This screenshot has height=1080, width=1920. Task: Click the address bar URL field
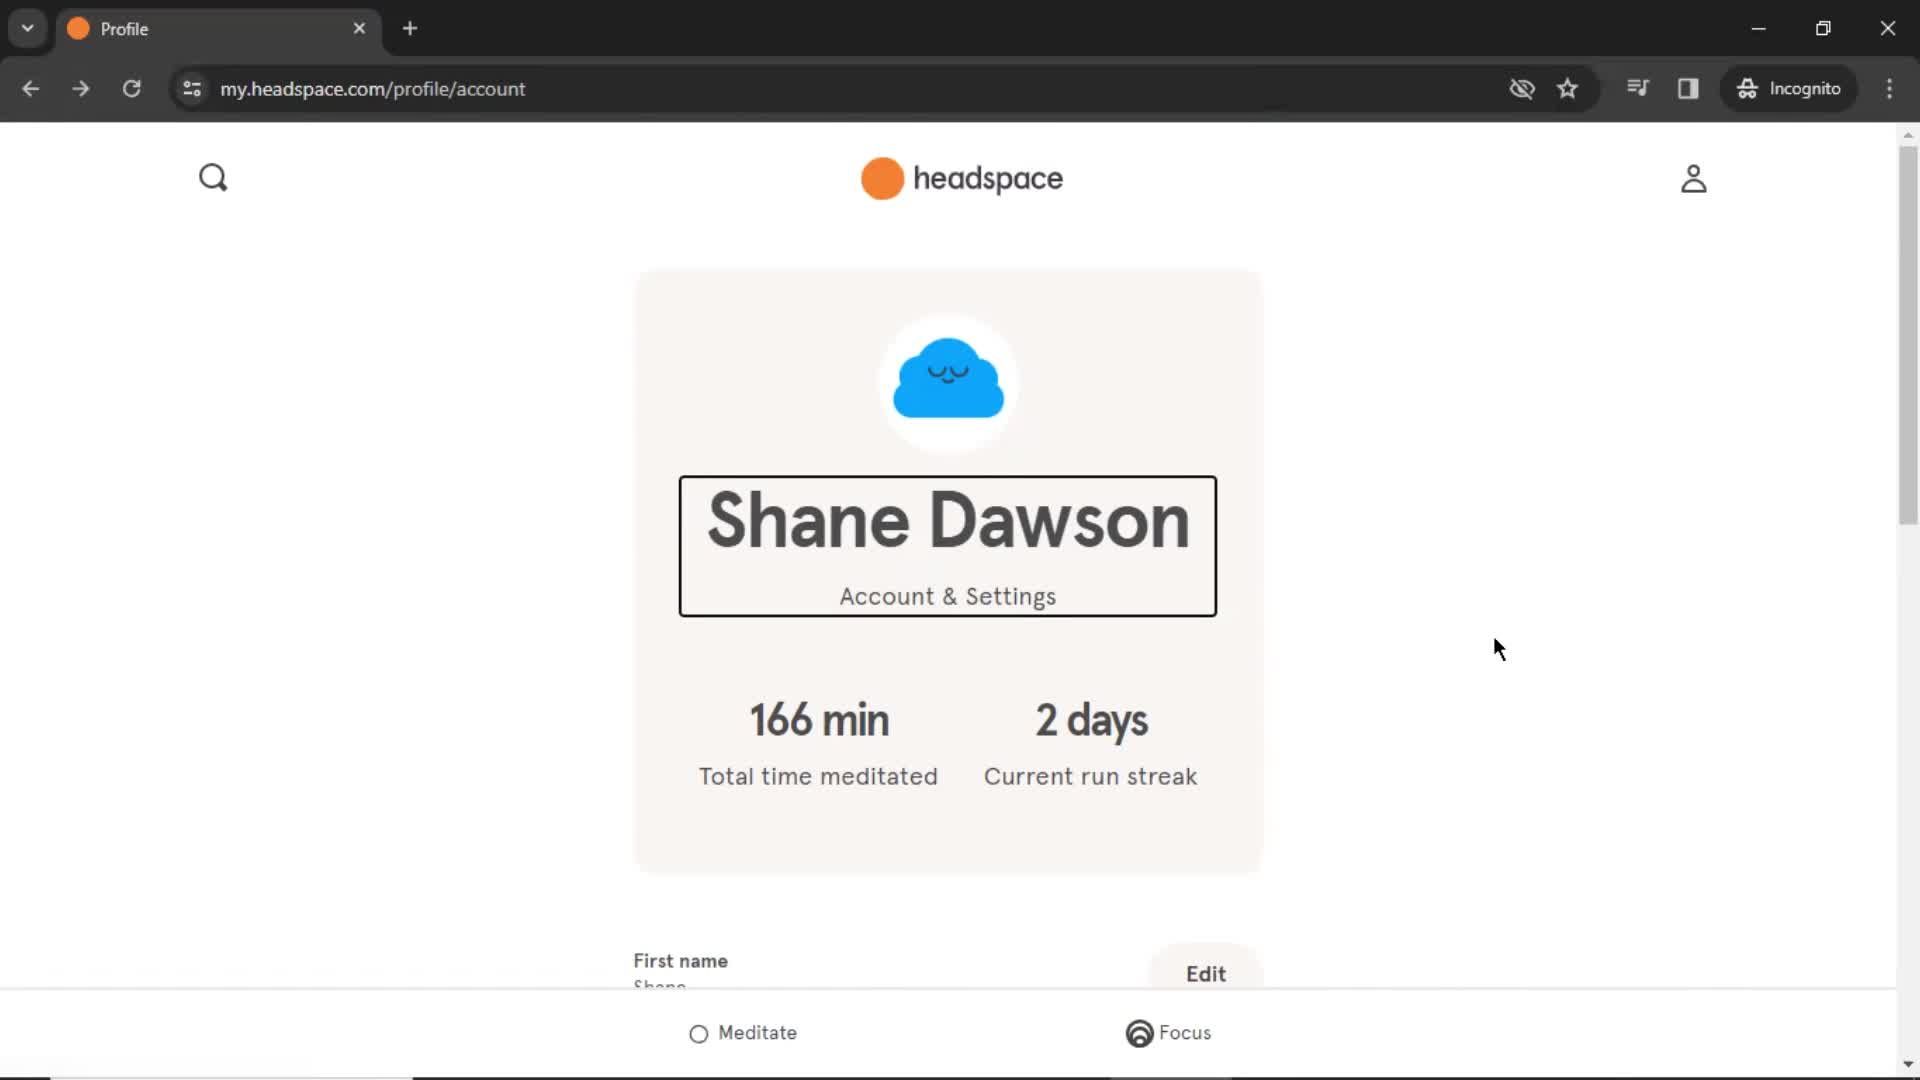click(x=373, y=88)
